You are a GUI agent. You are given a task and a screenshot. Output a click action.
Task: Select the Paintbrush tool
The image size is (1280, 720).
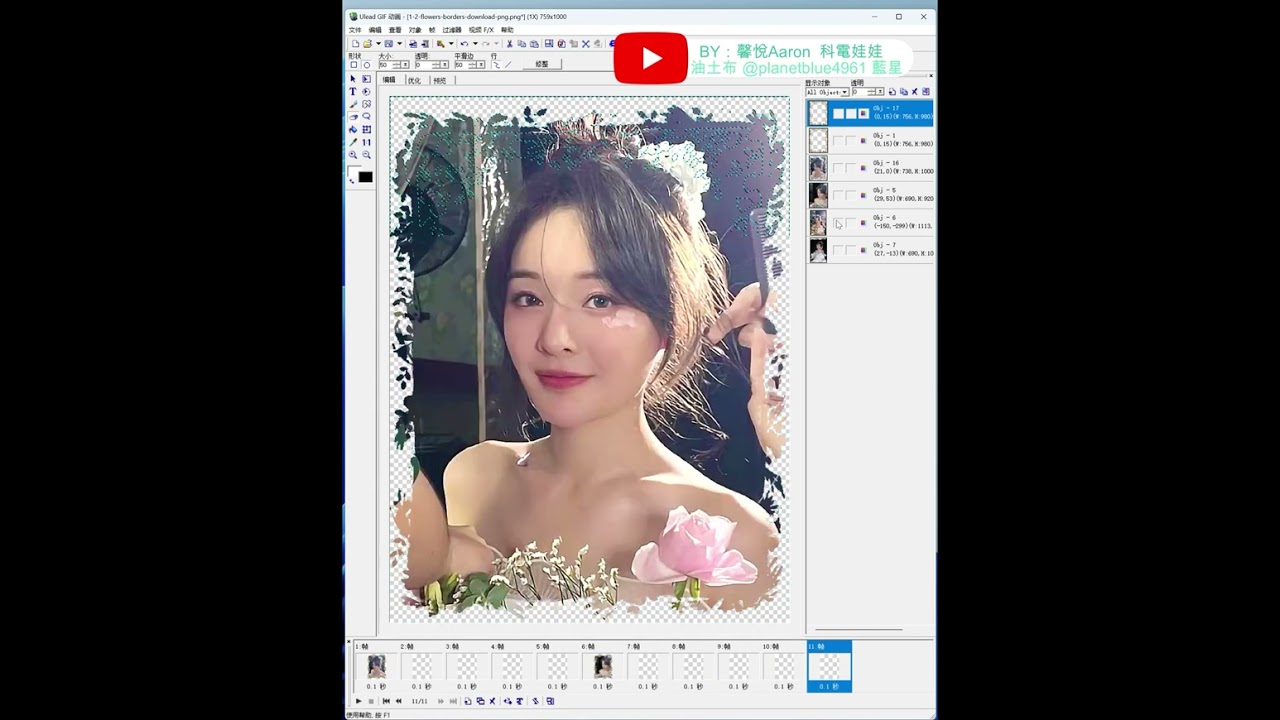(353, 104)
